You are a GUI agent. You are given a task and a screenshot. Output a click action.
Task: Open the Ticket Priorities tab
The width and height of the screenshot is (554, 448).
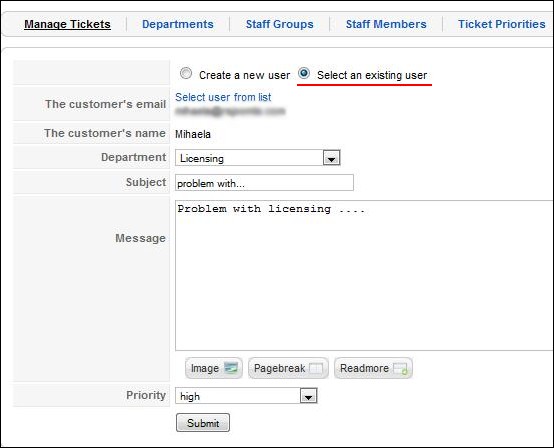coord(501,24)
